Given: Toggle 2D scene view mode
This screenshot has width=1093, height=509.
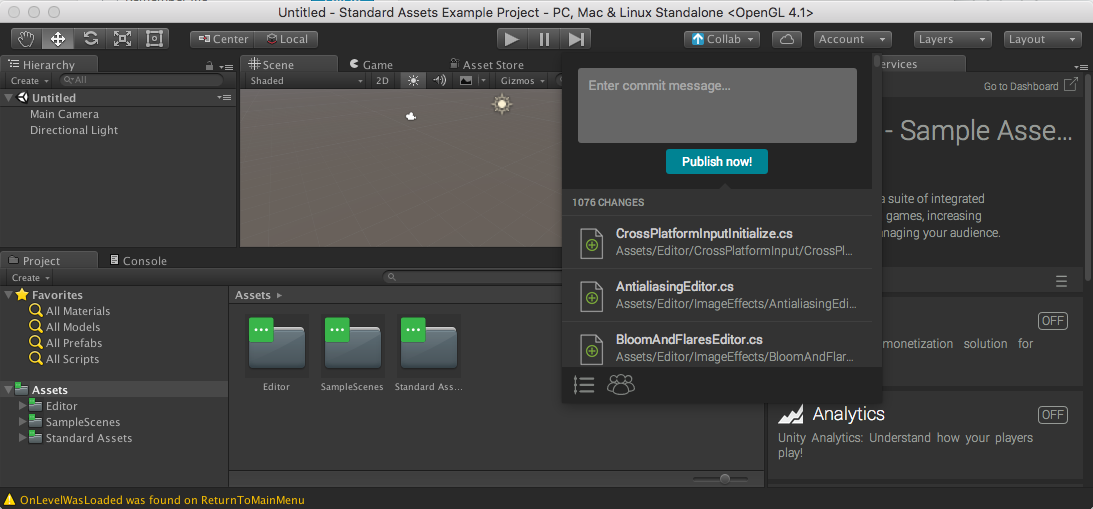Looking at the screenshot, I should (382, 81).
